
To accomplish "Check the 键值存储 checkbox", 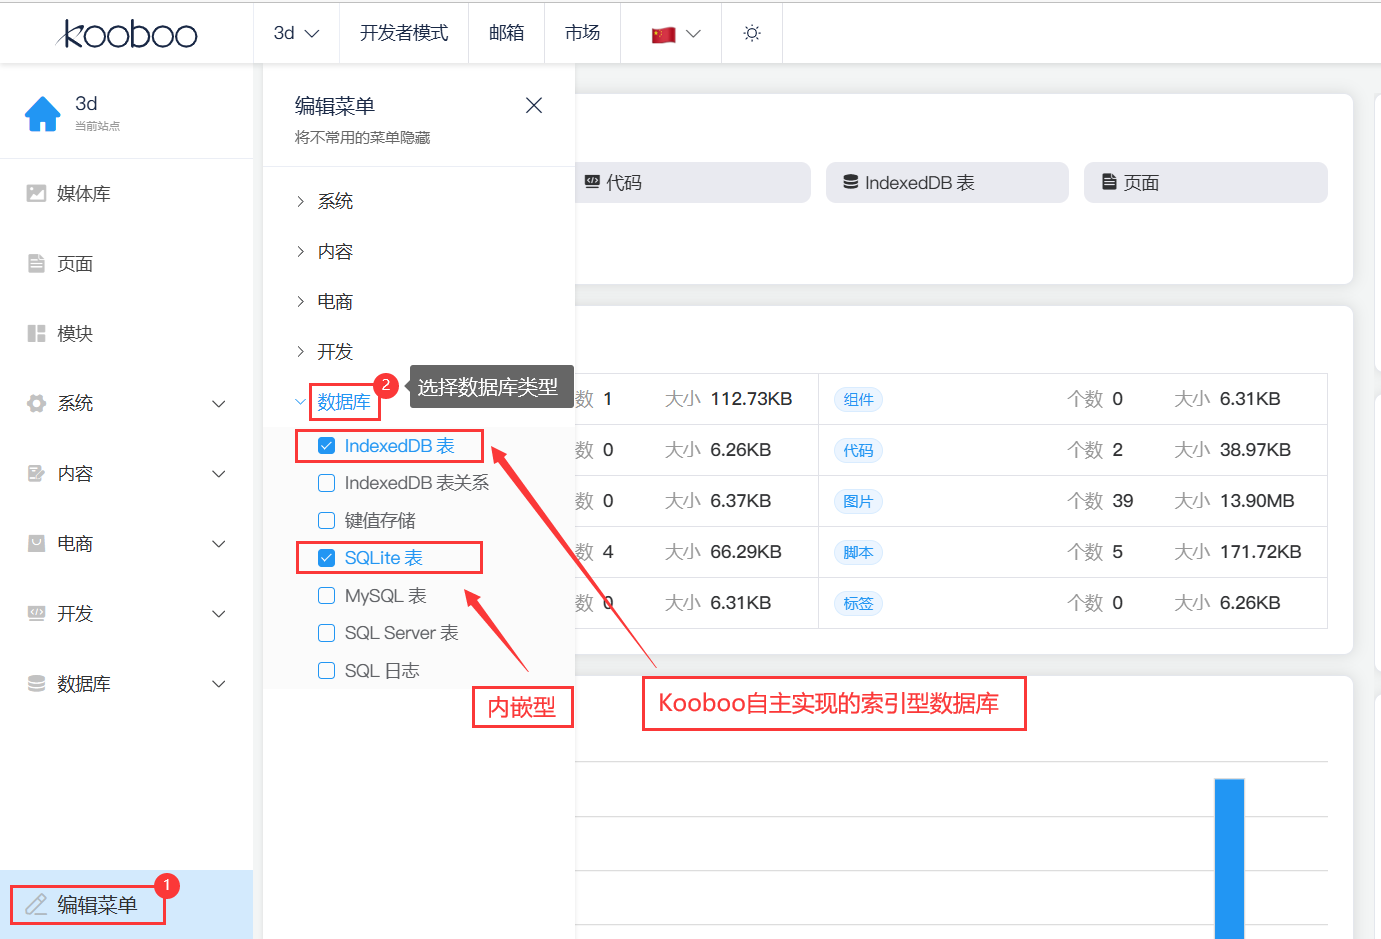I will click(326, 520).
